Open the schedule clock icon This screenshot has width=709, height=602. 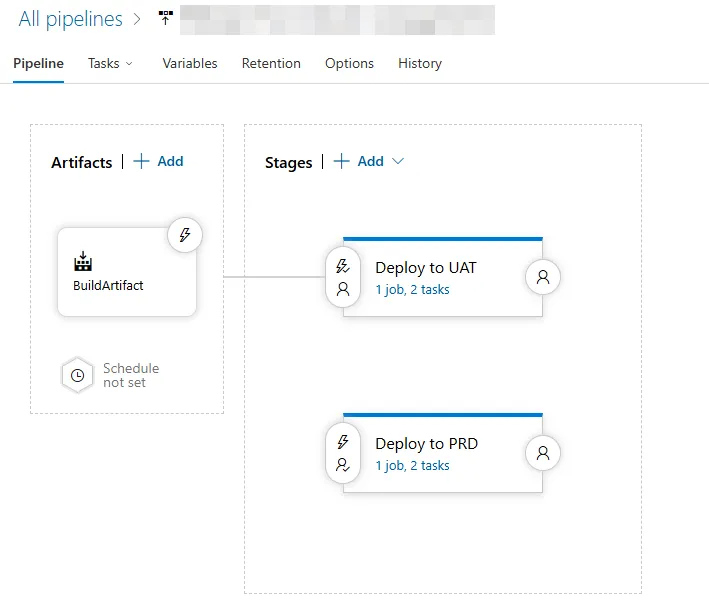78,375
